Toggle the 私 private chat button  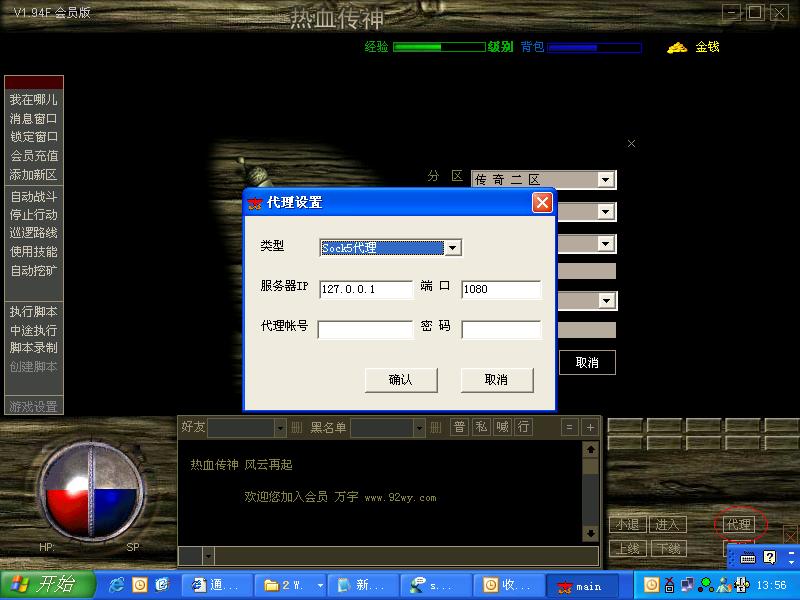[481, 427]
